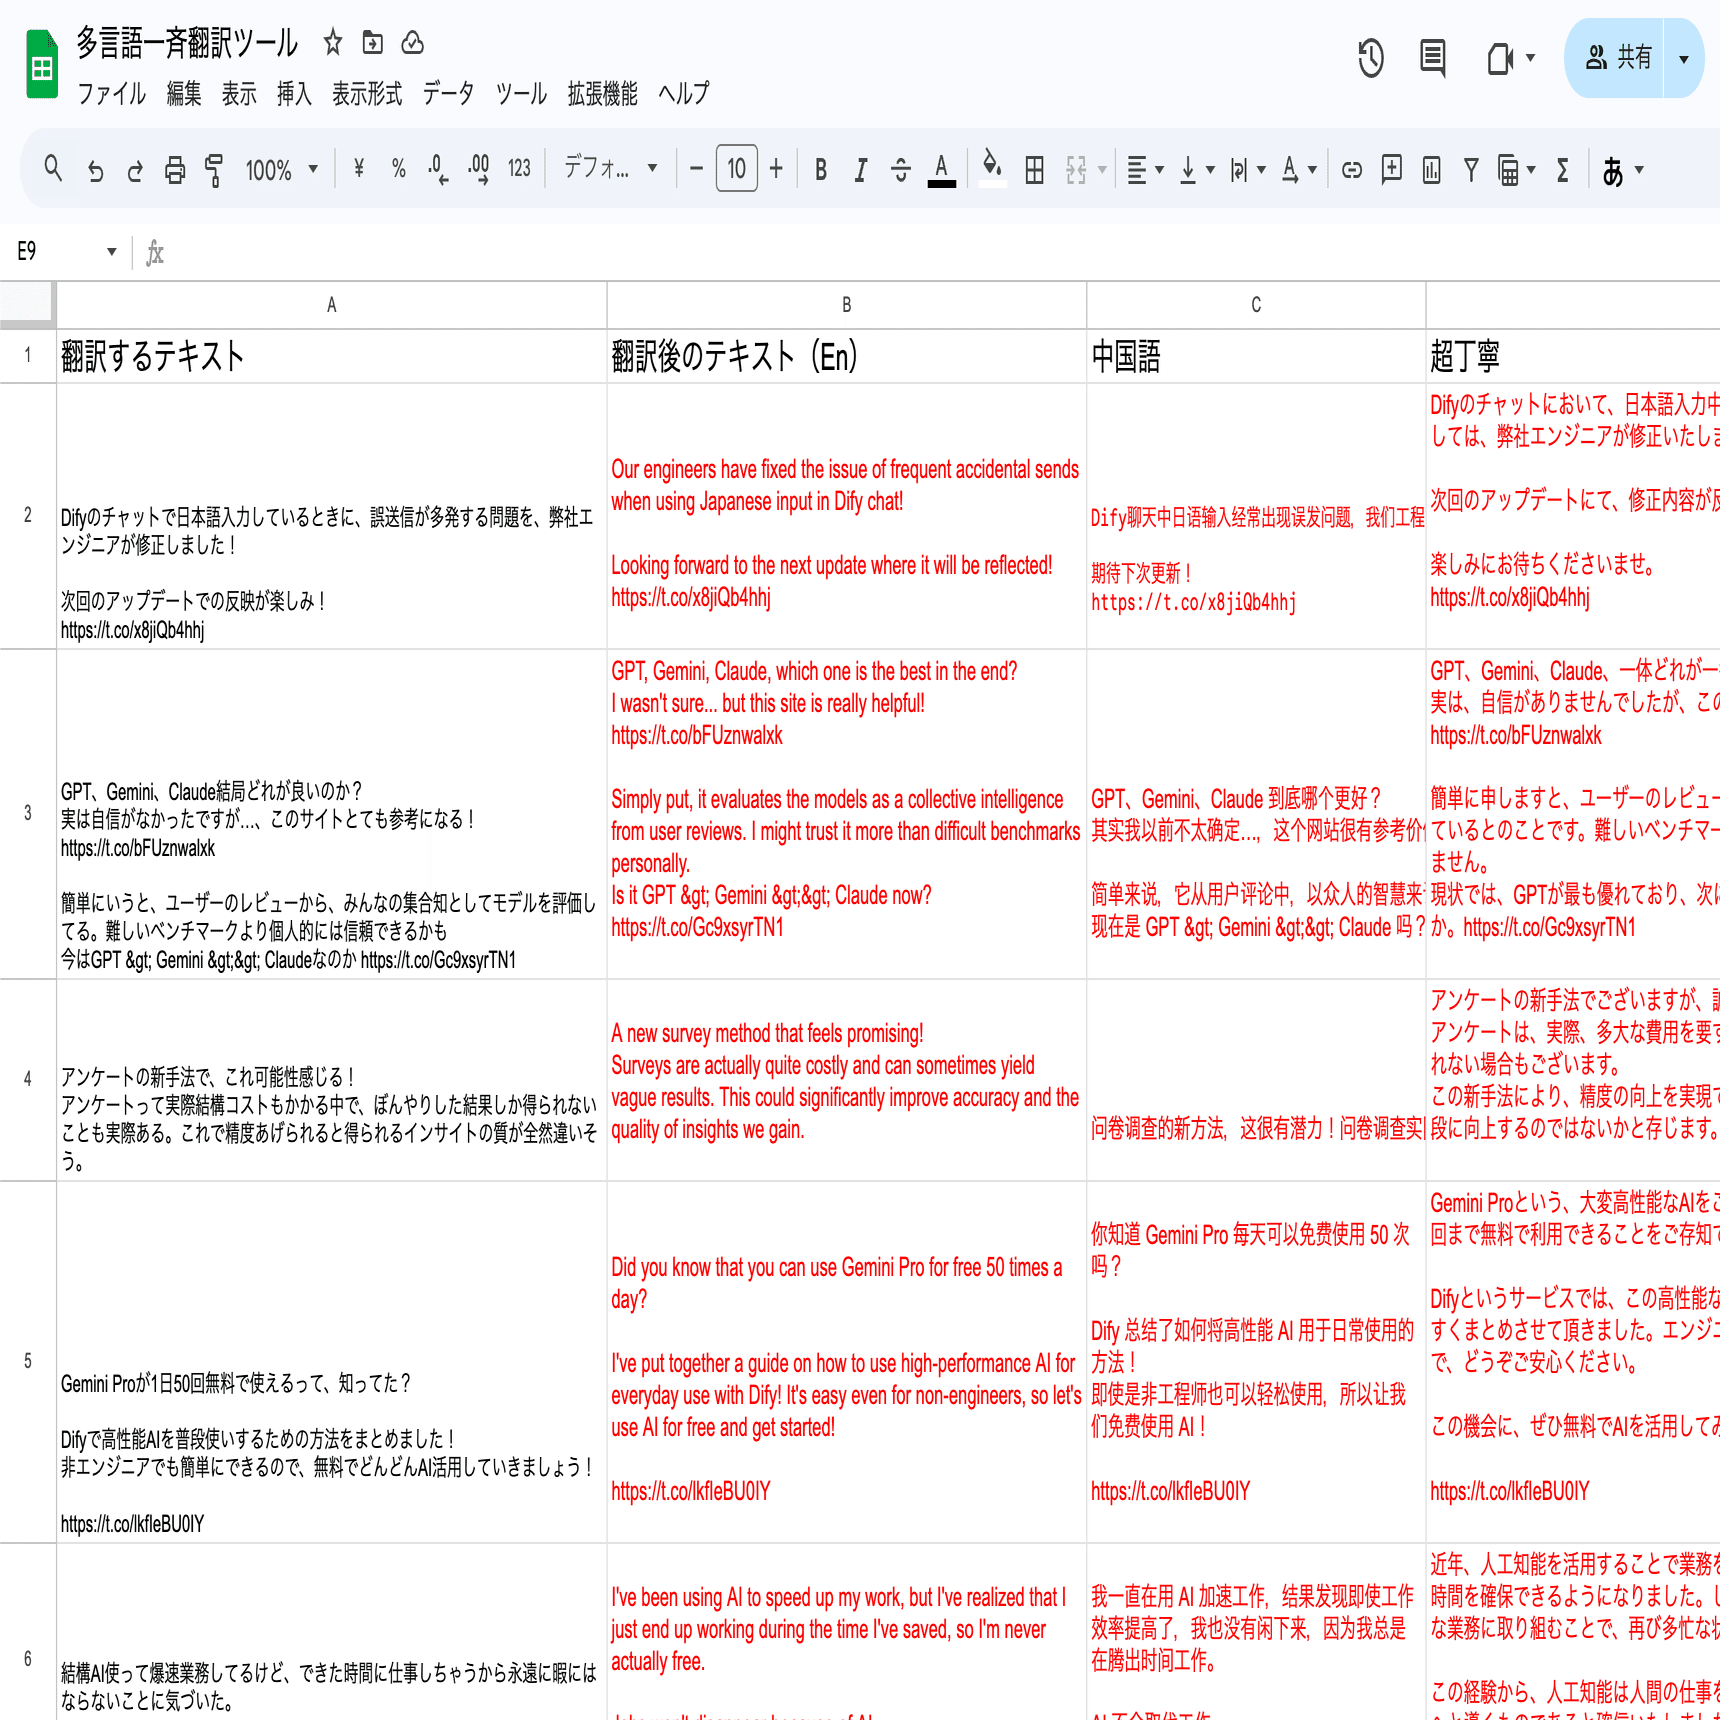
Task: Open search within the sheet
Action: click(53, 169)
